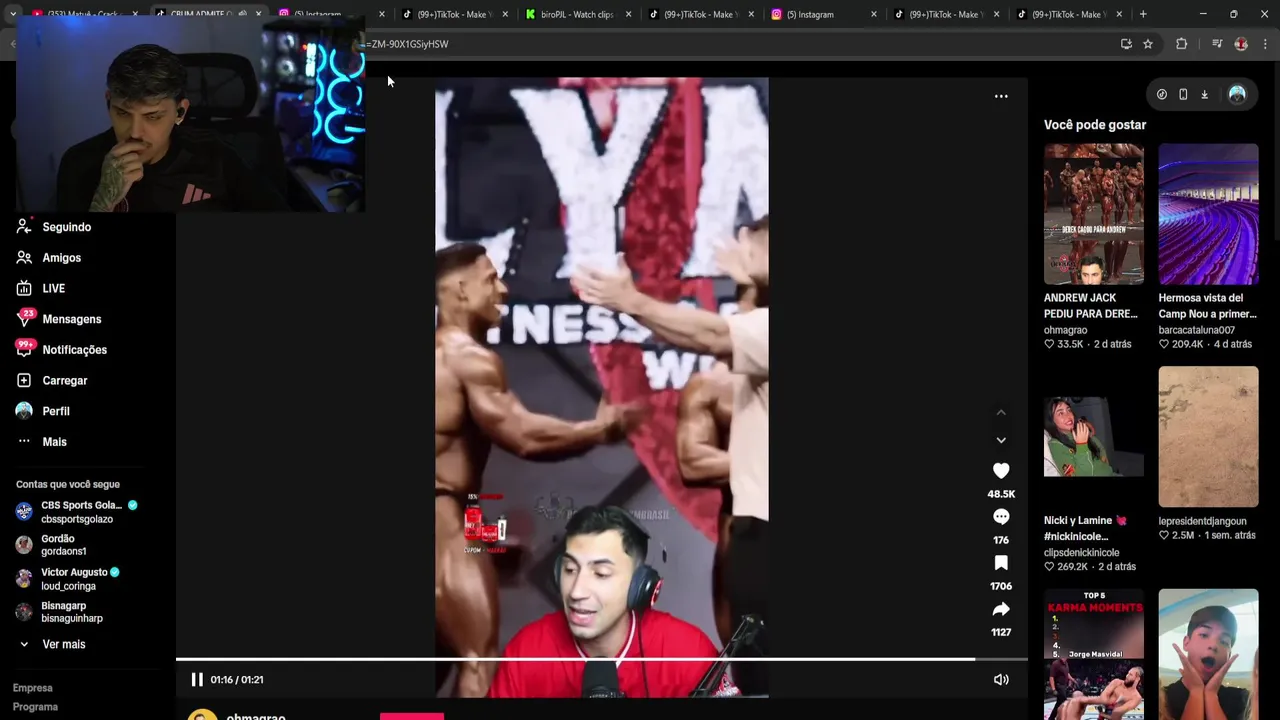Click the Chrome profile avatar in the toolbar
This screenshot has height=720, width=1280.
[1241, 44]
